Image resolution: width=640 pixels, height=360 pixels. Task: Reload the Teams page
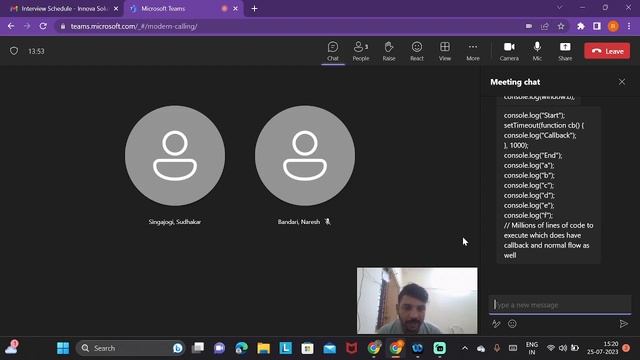(x=43, y=26)
